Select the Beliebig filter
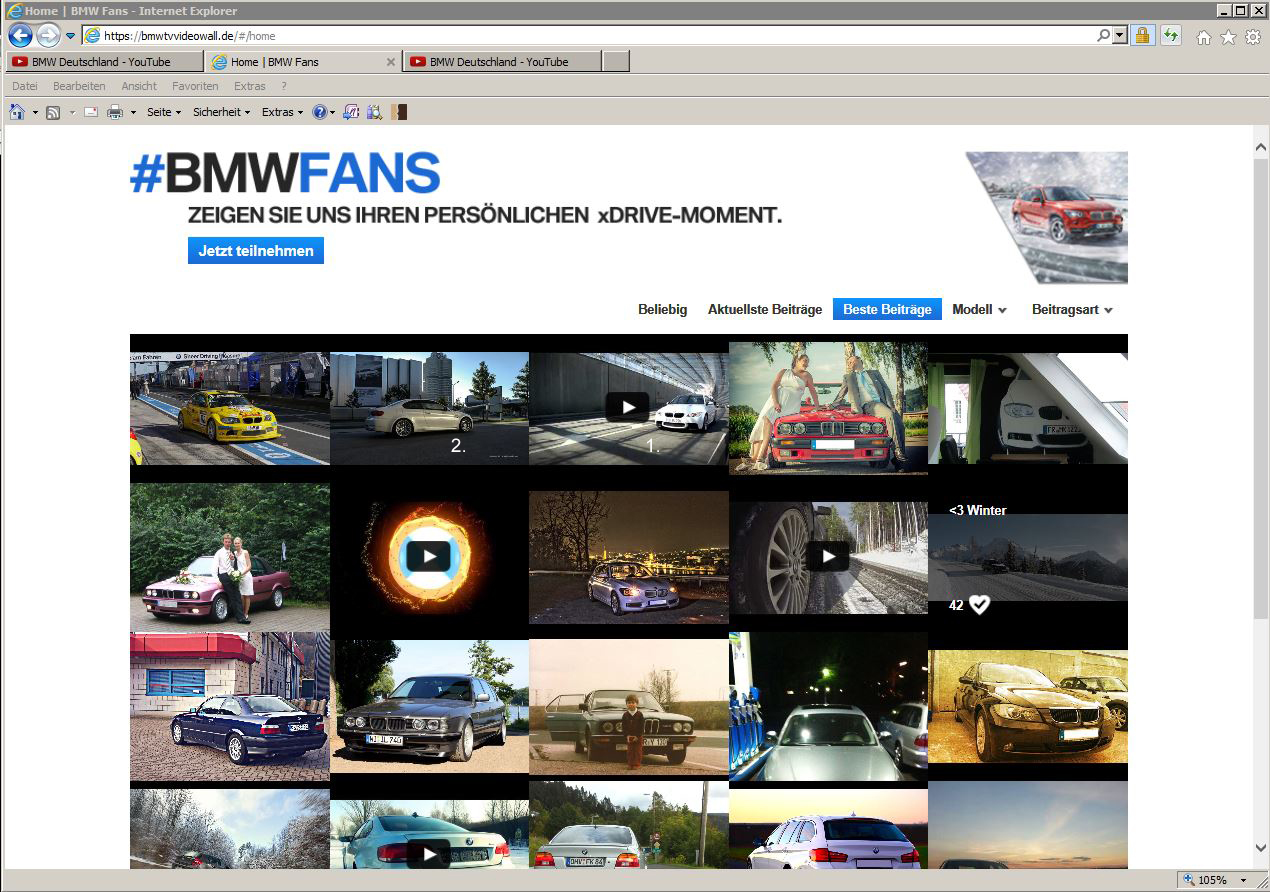This screenshot has height=892, width=1270. click(x=663, y=310)
